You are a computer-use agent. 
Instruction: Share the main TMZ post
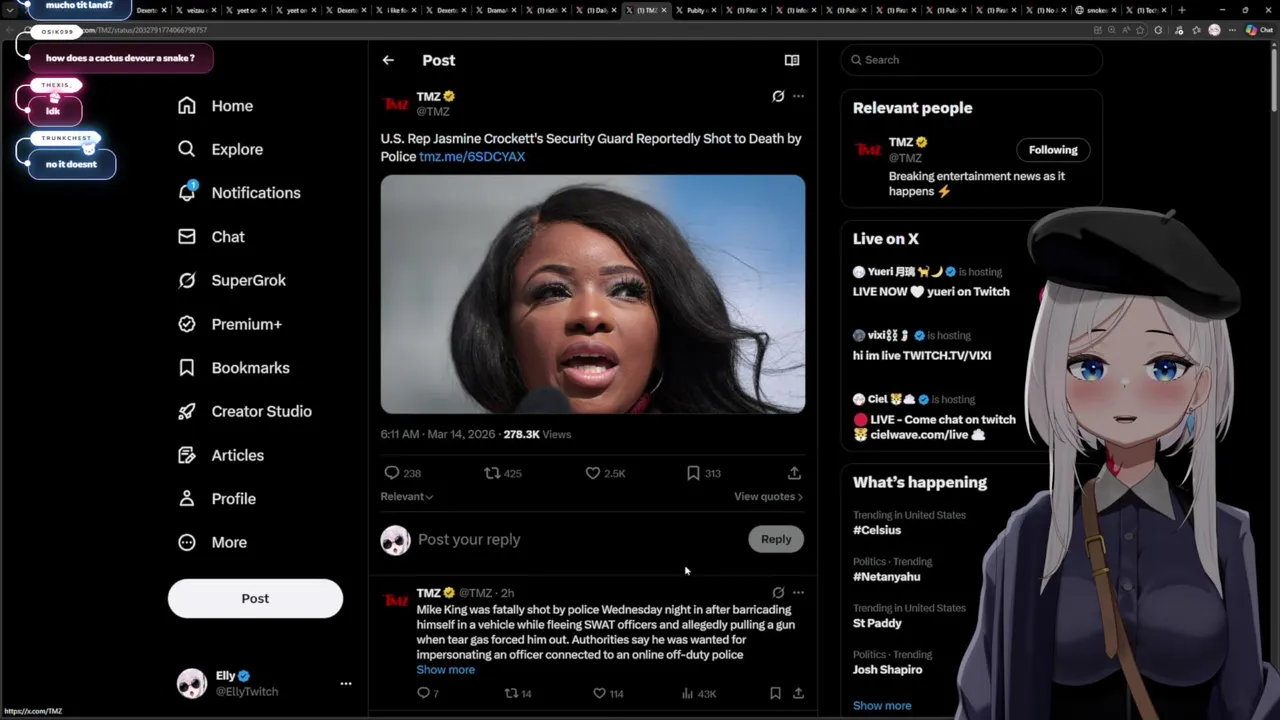[x=794, y=473]
